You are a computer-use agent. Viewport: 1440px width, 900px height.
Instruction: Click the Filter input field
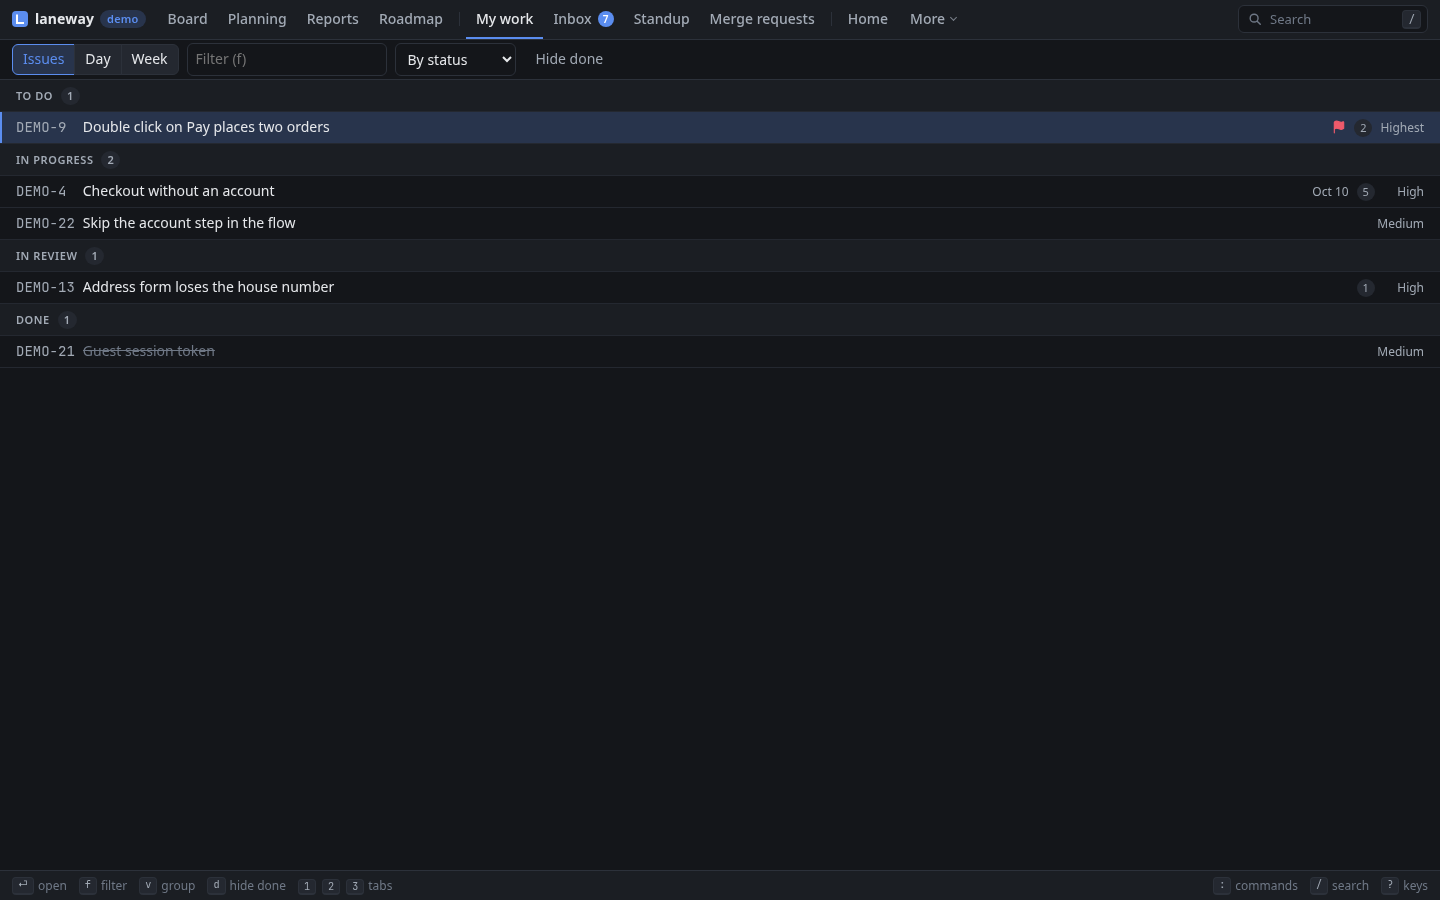click(287, 59)
